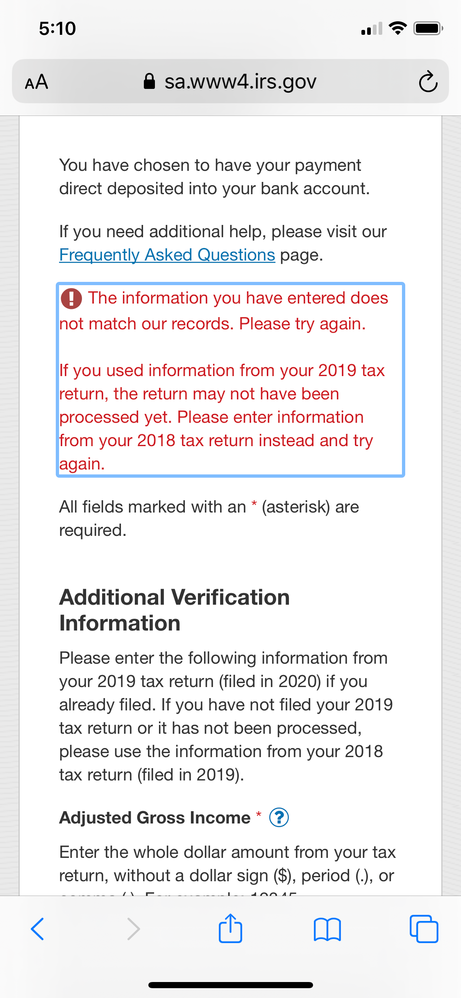Viewport: 461px width, 998px height.
Task: Open Adjusted Gross Income help question icon
Action: [279, 818]
